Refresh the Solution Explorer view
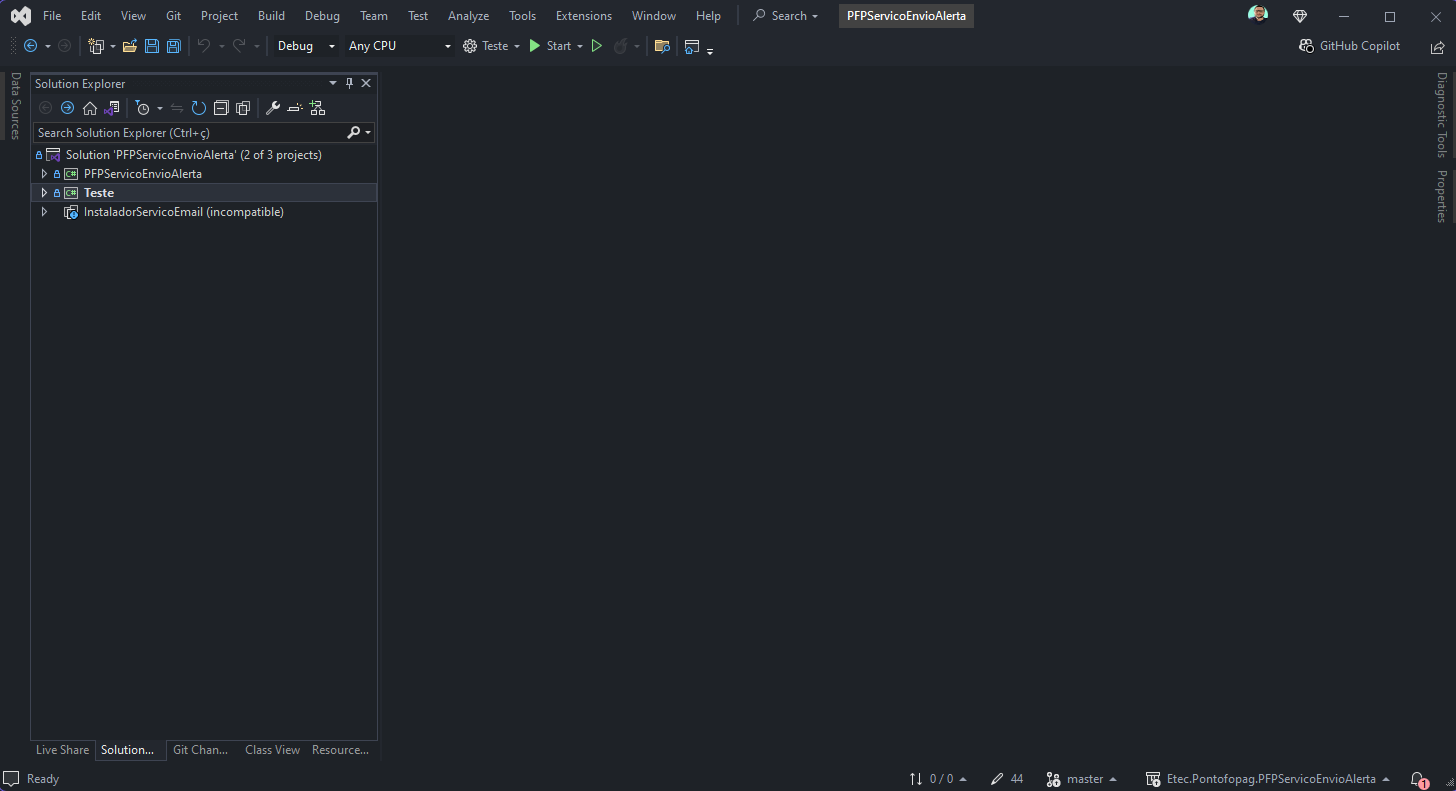Image resolution: width=1456 pixels, height=791 pixels. pyautogui.click(x=199, y=108)
